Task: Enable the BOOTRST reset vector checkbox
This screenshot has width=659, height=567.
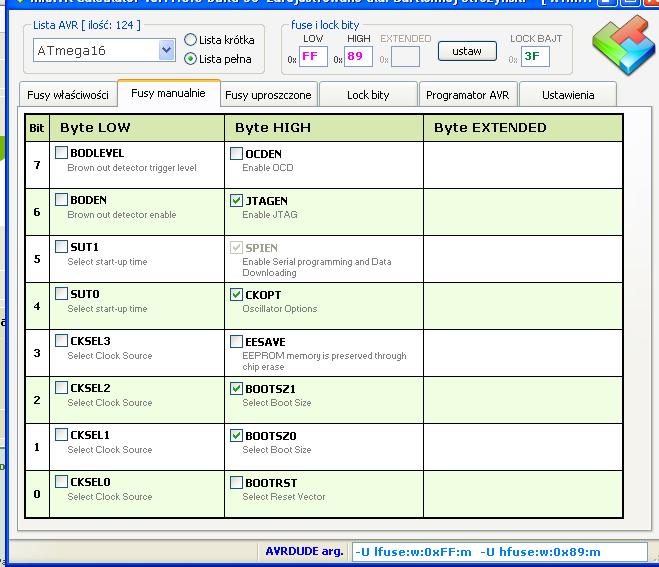Action: (x=237, y=482)
